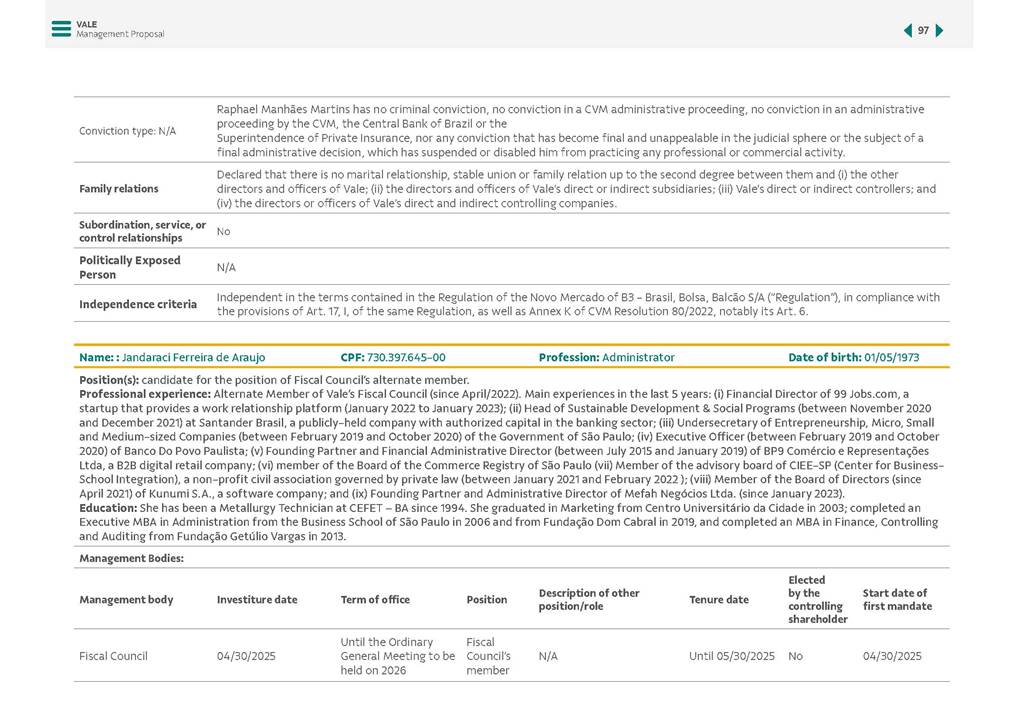This screenshot has height=720, width=1019.
Task: Click the Term of office column header
Action: [x=375, y=600]
